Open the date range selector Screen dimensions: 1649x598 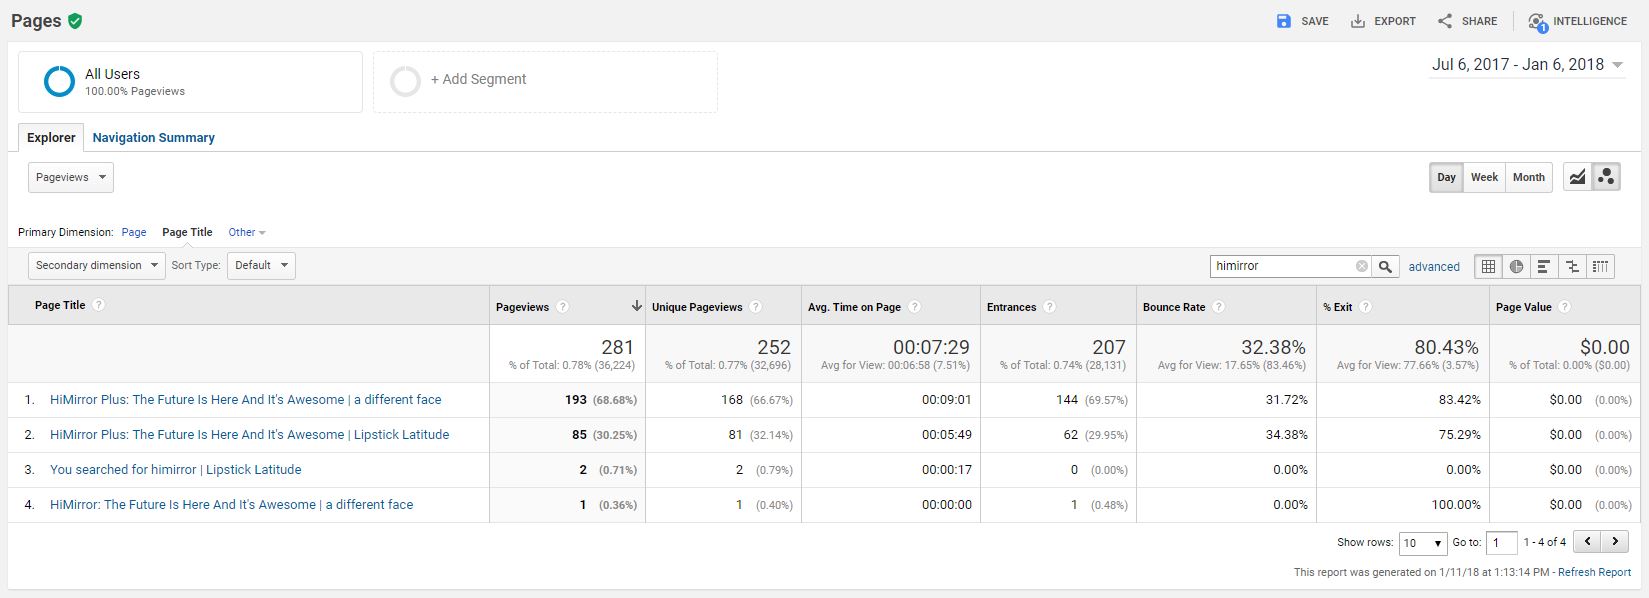click(1528, 65)
